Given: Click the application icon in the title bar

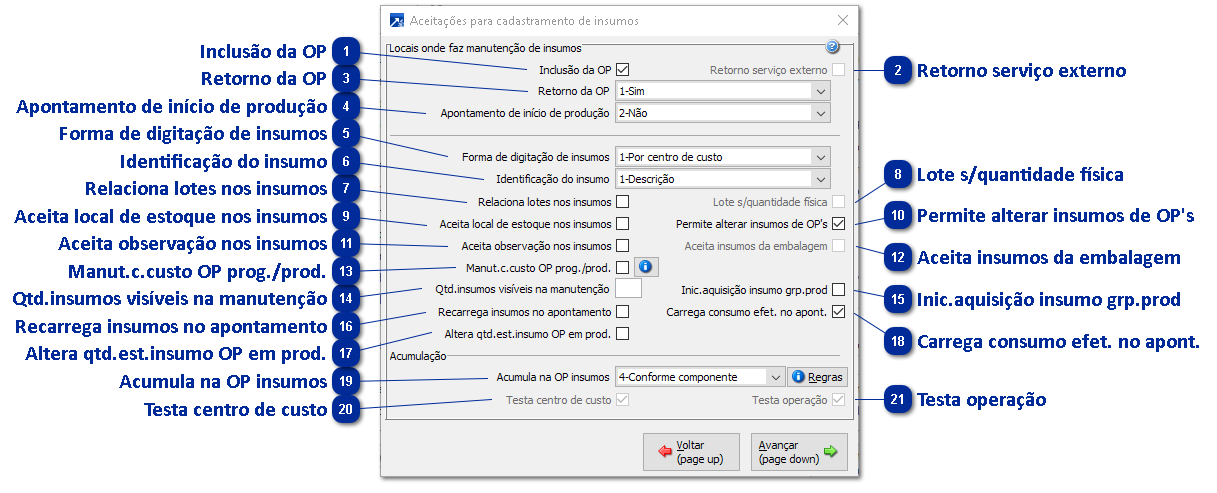Looking at the screenshot, I should pyautogui.click(x=397, y=20).
